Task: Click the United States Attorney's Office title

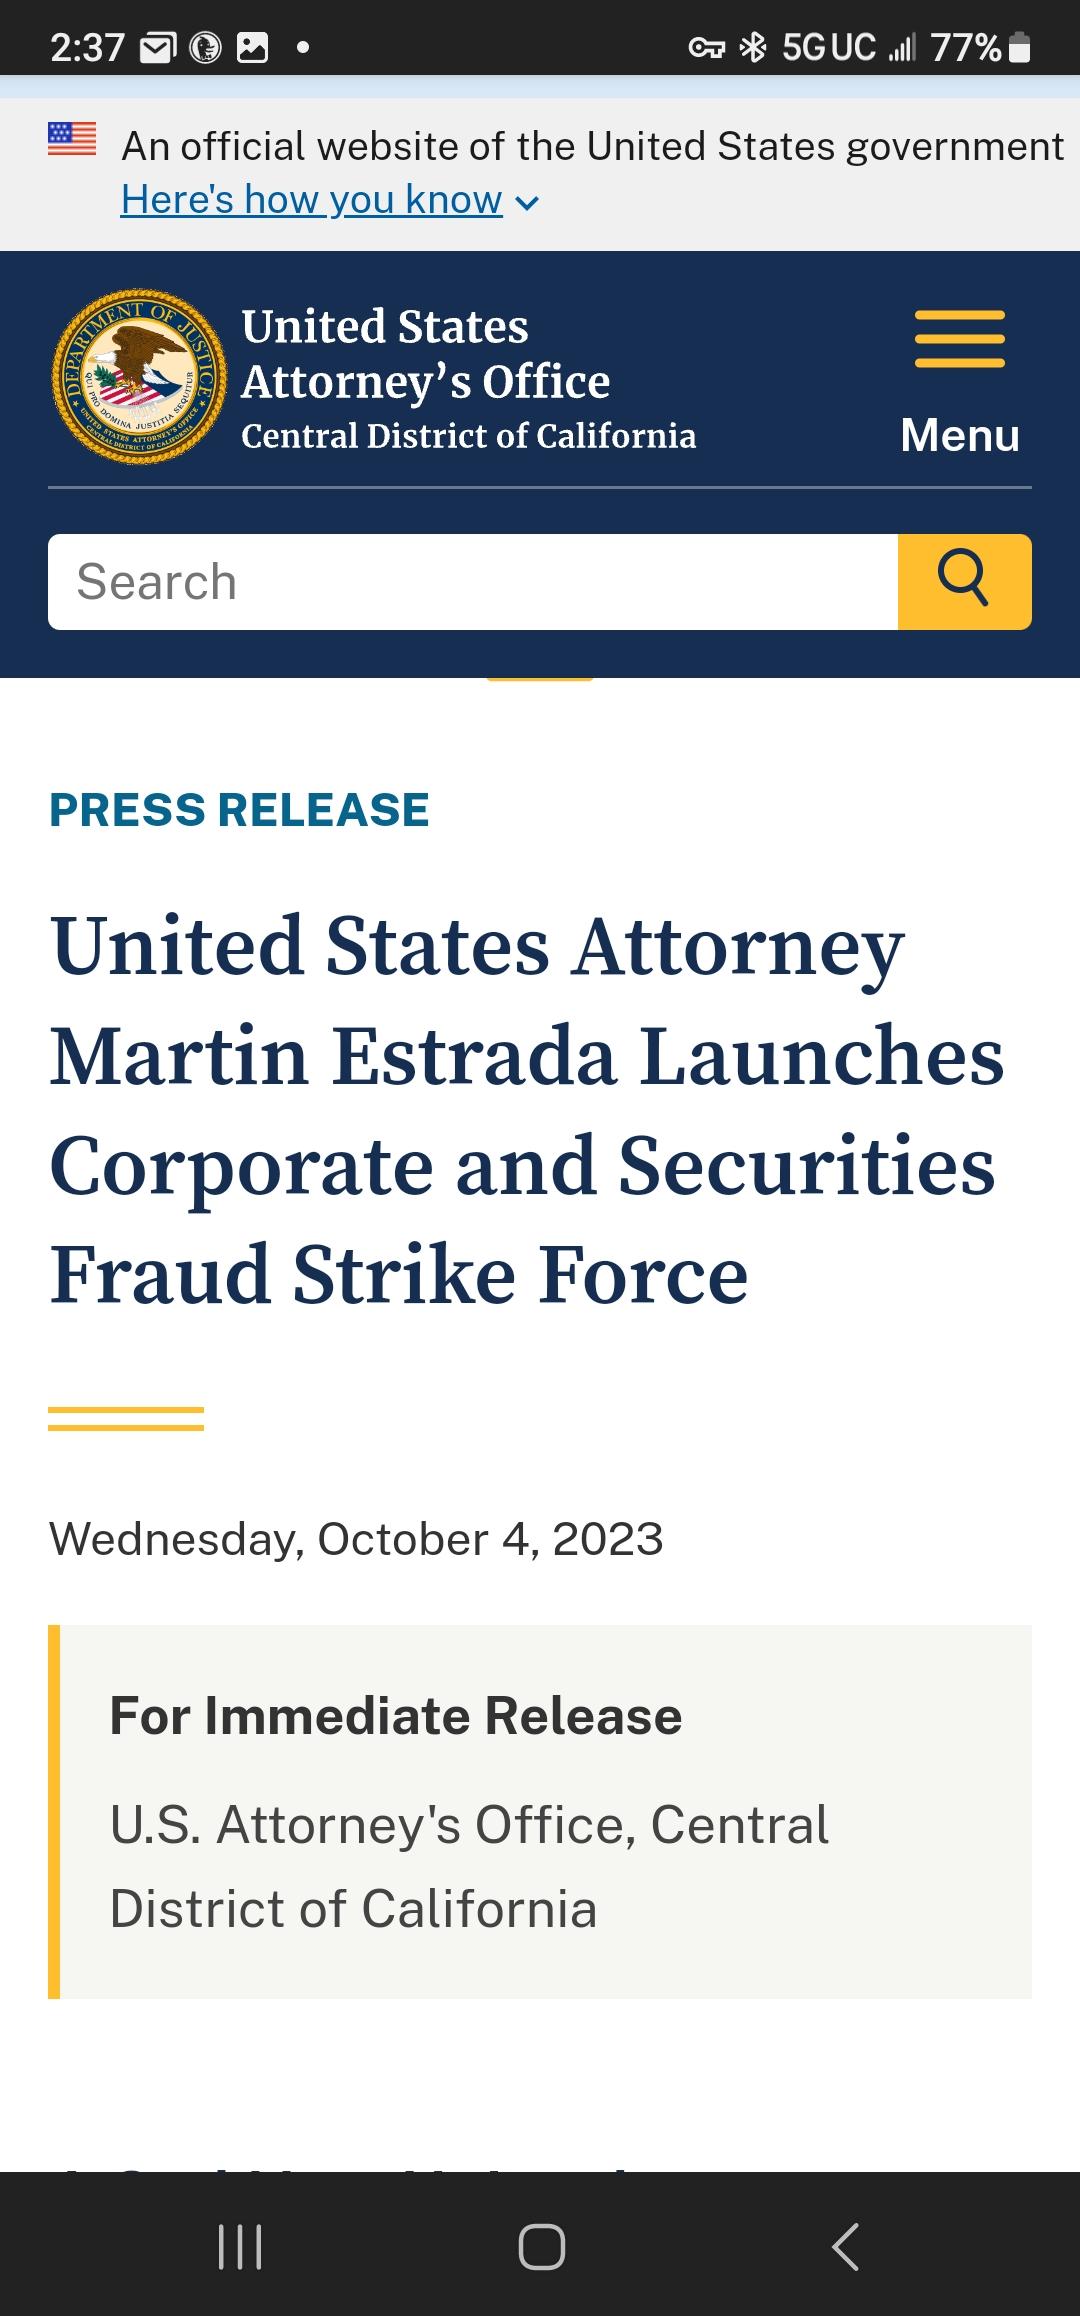Action: click(425, 354)
